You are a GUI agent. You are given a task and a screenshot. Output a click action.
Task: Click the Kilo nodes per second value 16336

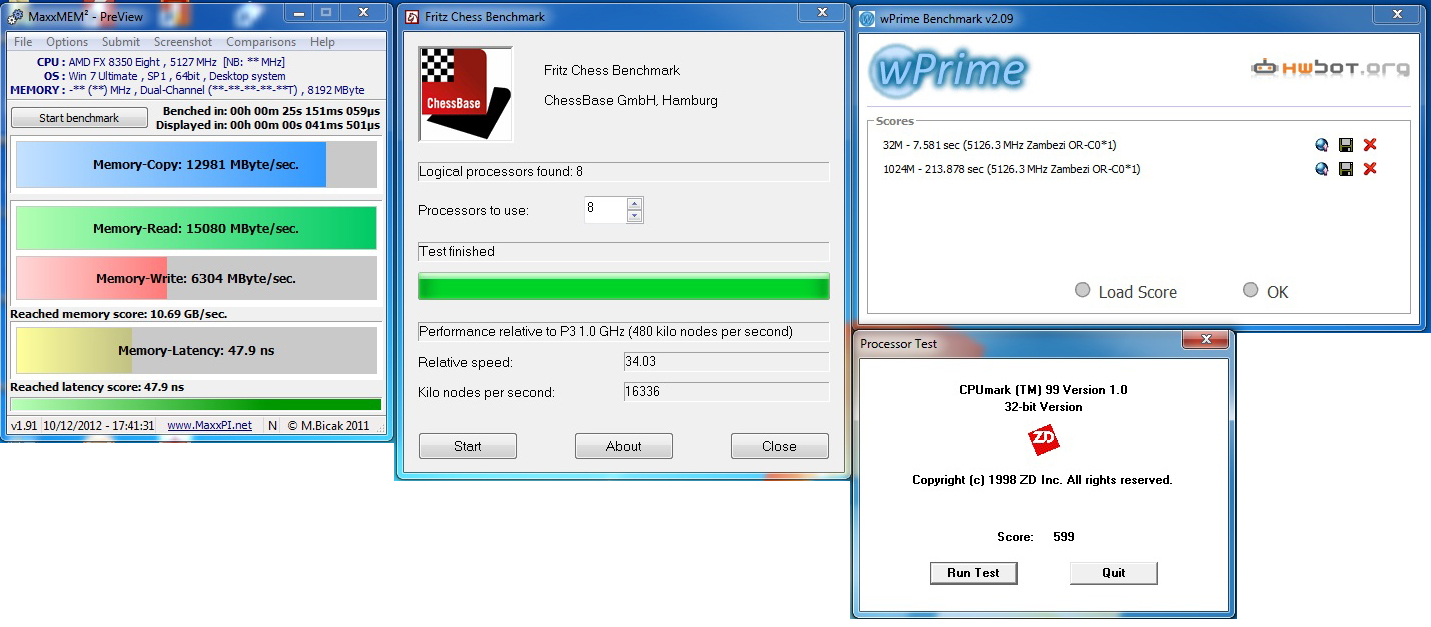pos(726,392)
